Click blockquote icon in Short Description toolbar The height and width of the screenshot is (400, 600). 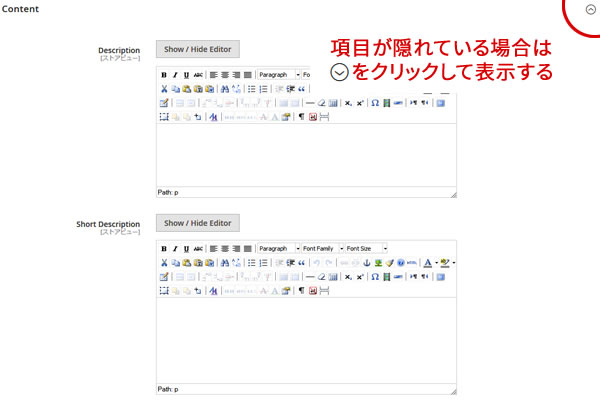(x=301, y=262)
